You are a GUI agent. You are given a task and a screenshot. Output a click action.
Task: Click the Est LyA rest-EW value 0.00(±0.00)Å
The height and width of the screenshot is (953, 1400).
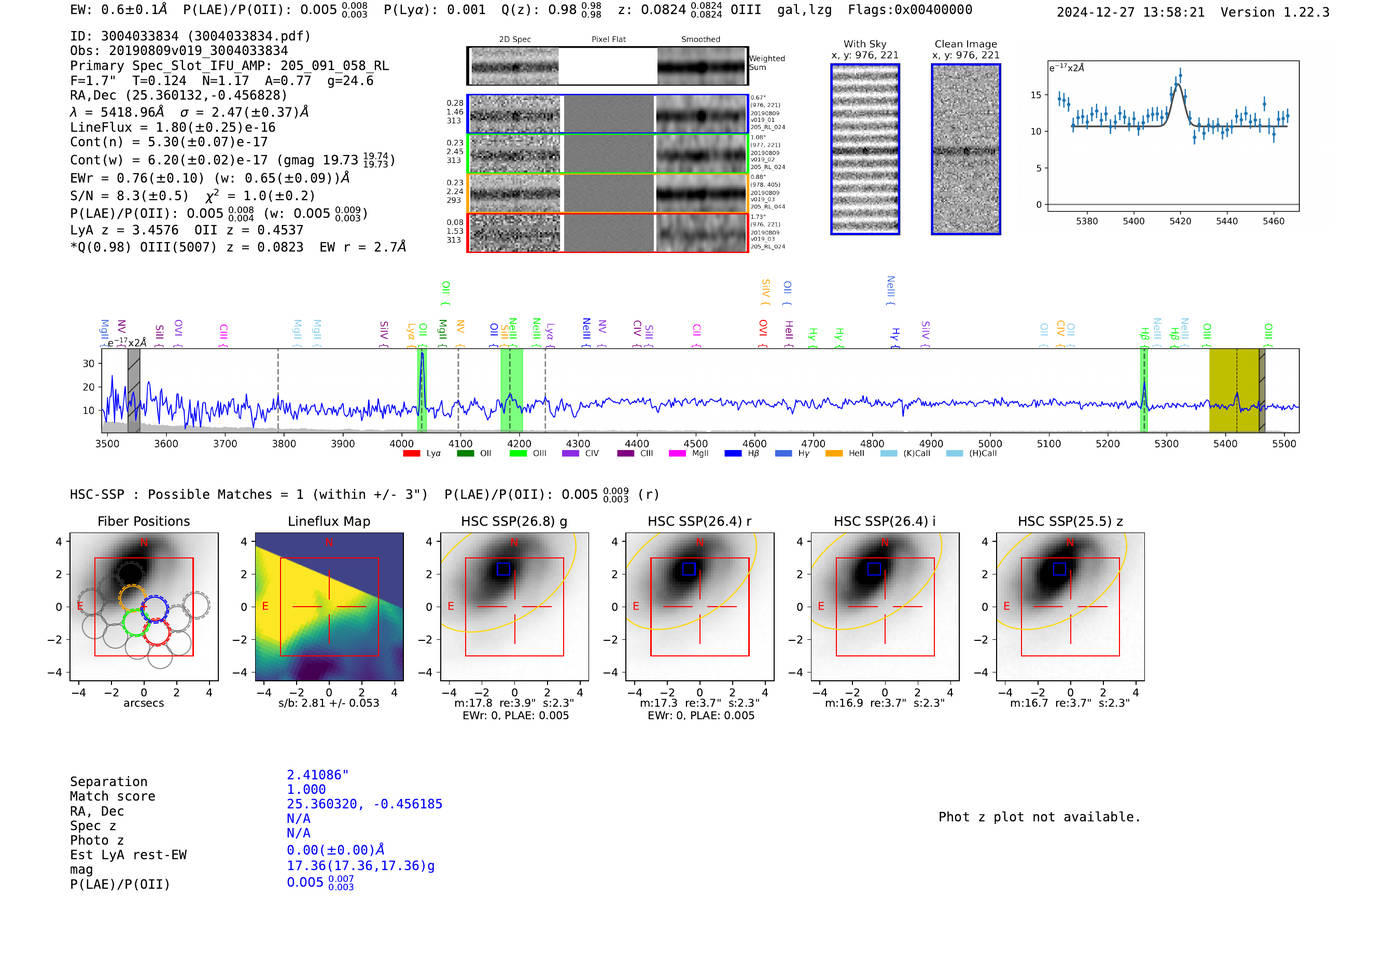[x=336, y=850]
